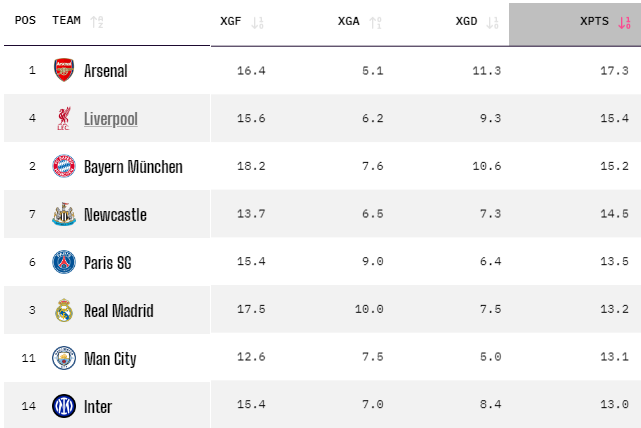Click the Real Madrid club crest
The width and height of the screenshot is (641, 428).
pyautogui.click(x=64, y=310)
